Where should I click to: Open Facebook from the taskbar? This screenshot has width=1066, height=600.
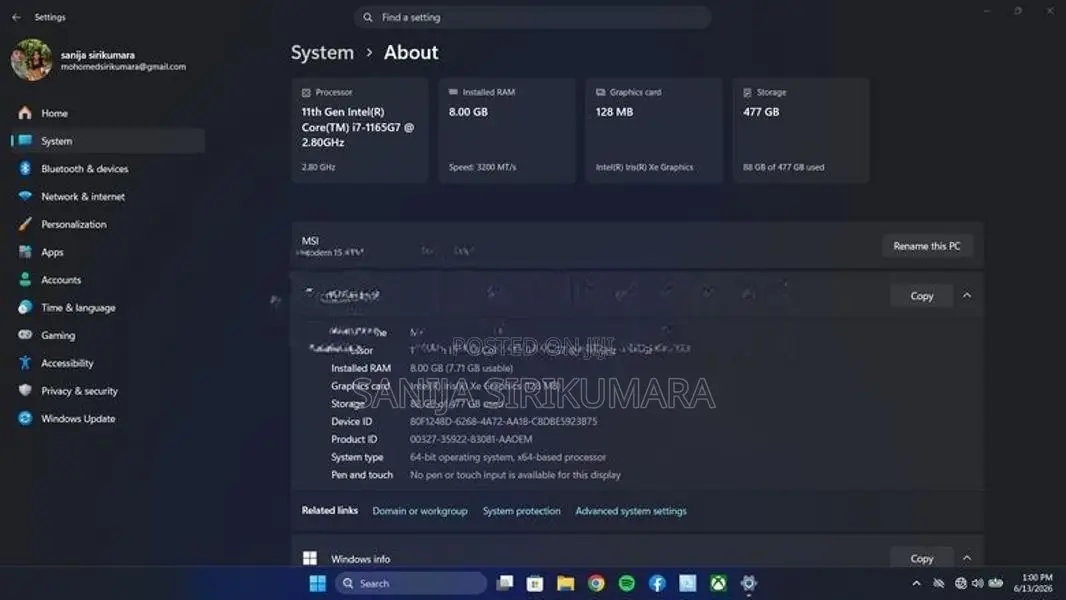click(x=657, y=583)
